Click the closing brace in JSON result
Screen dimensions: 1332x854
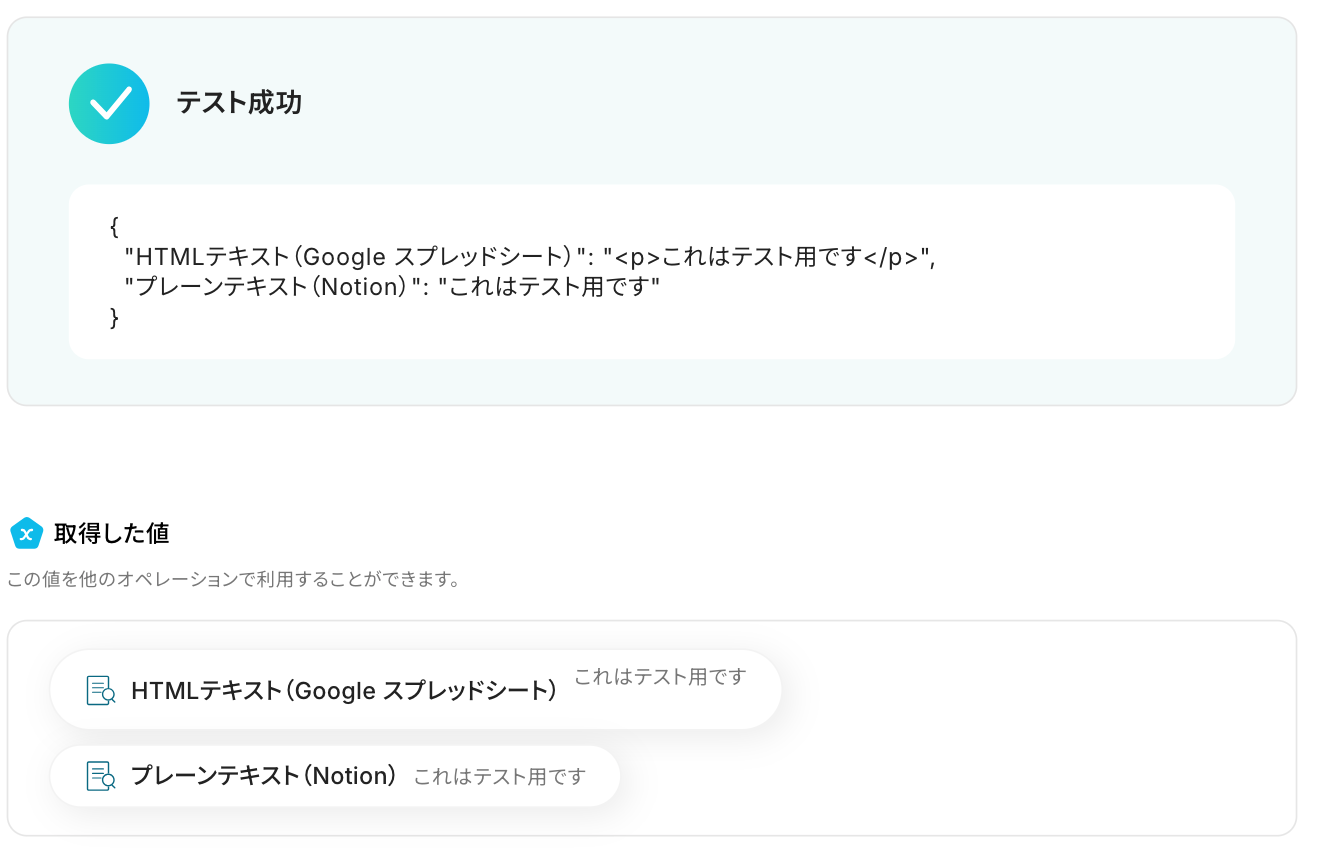pos(114,318)
